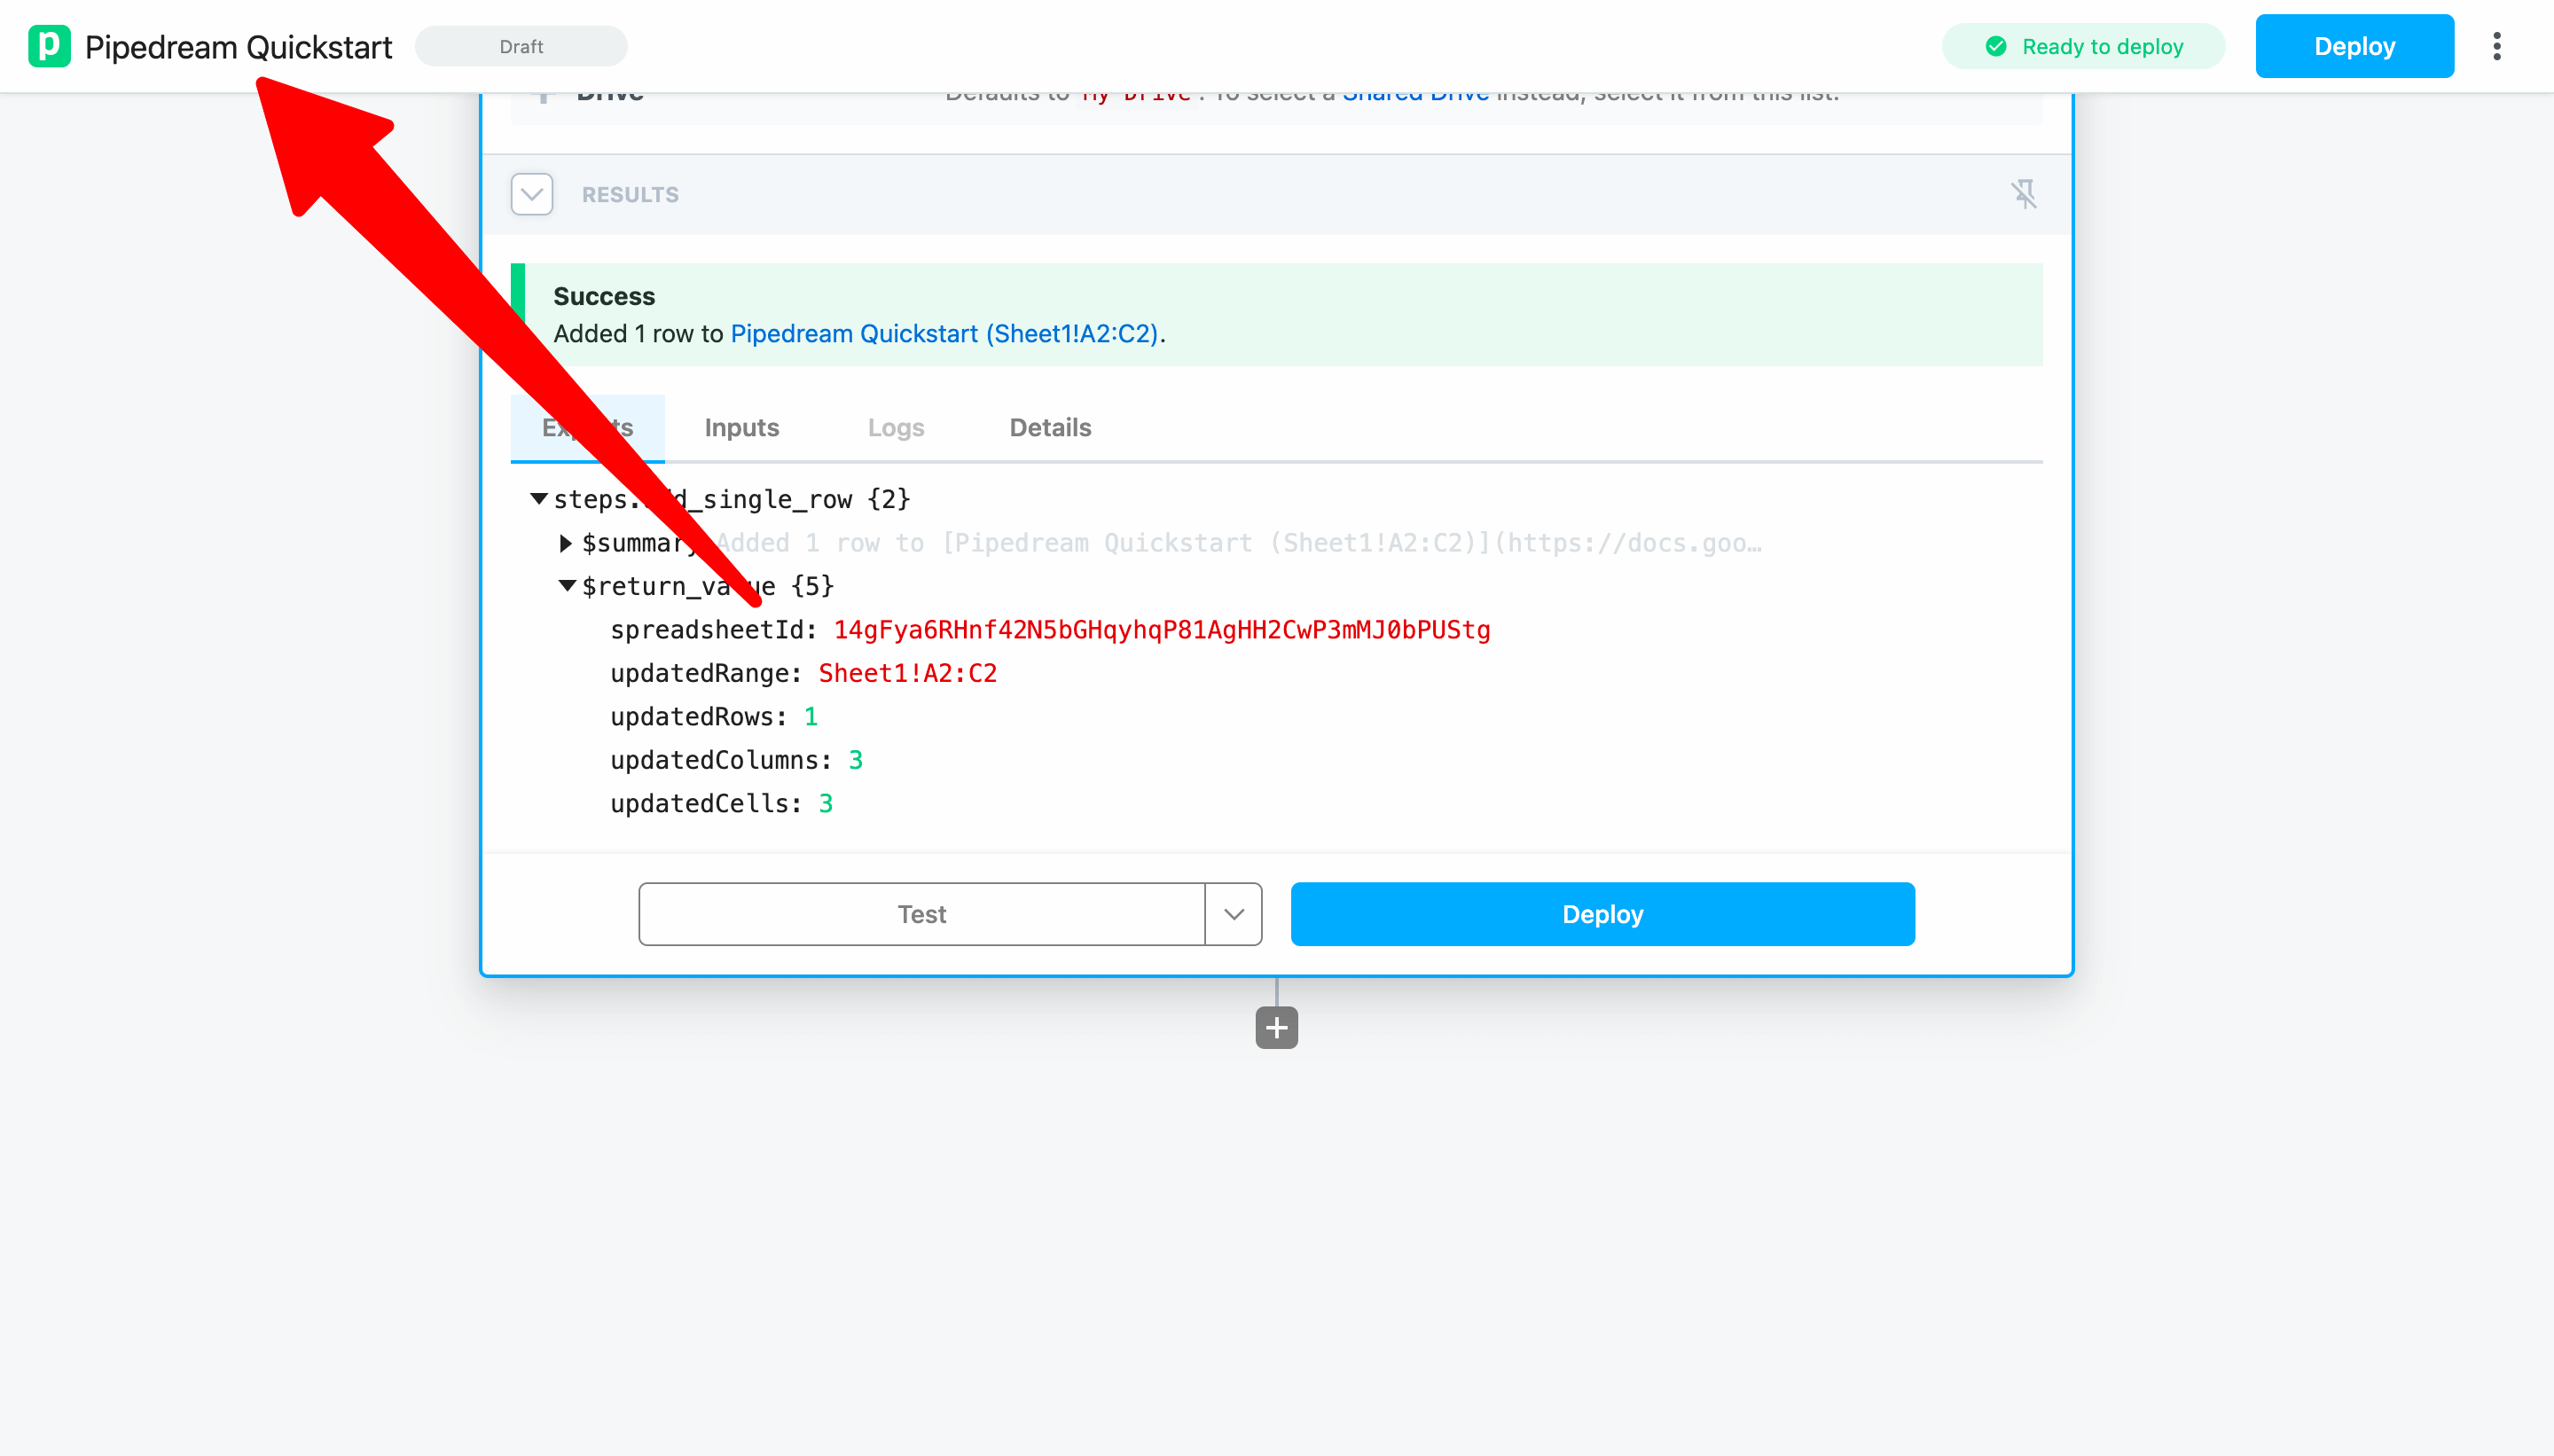Open the Details tab
The height and width of the screenshot is (1456, 2554).
coord(1049,427)
